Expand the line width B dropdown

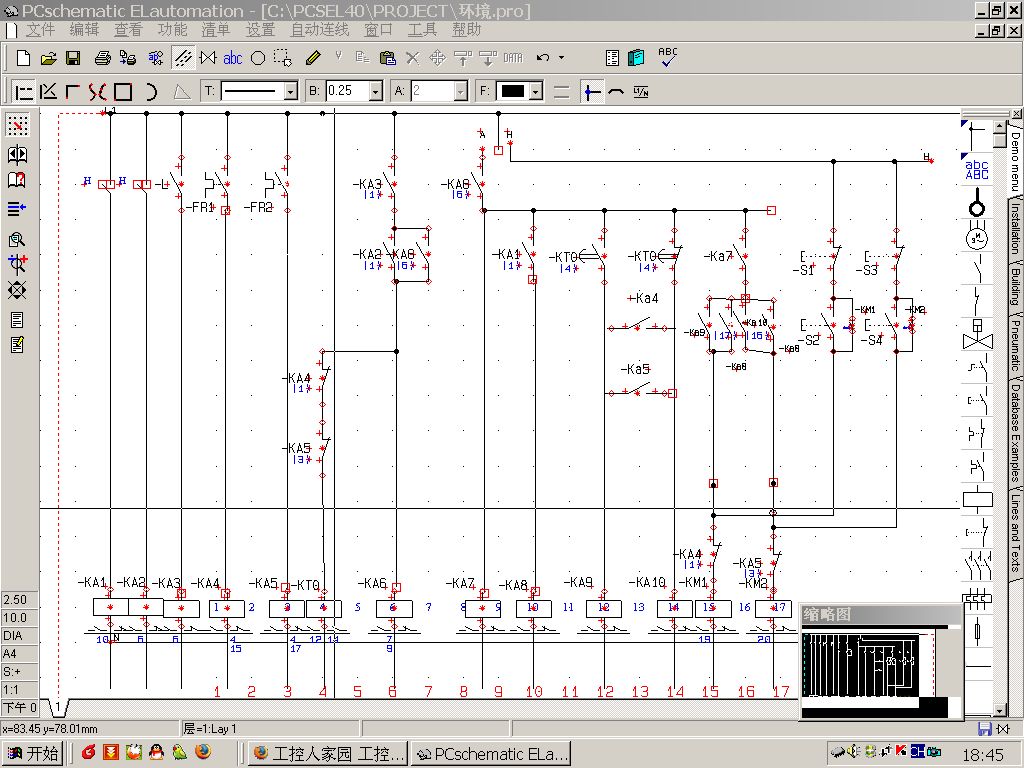(376, 92)
